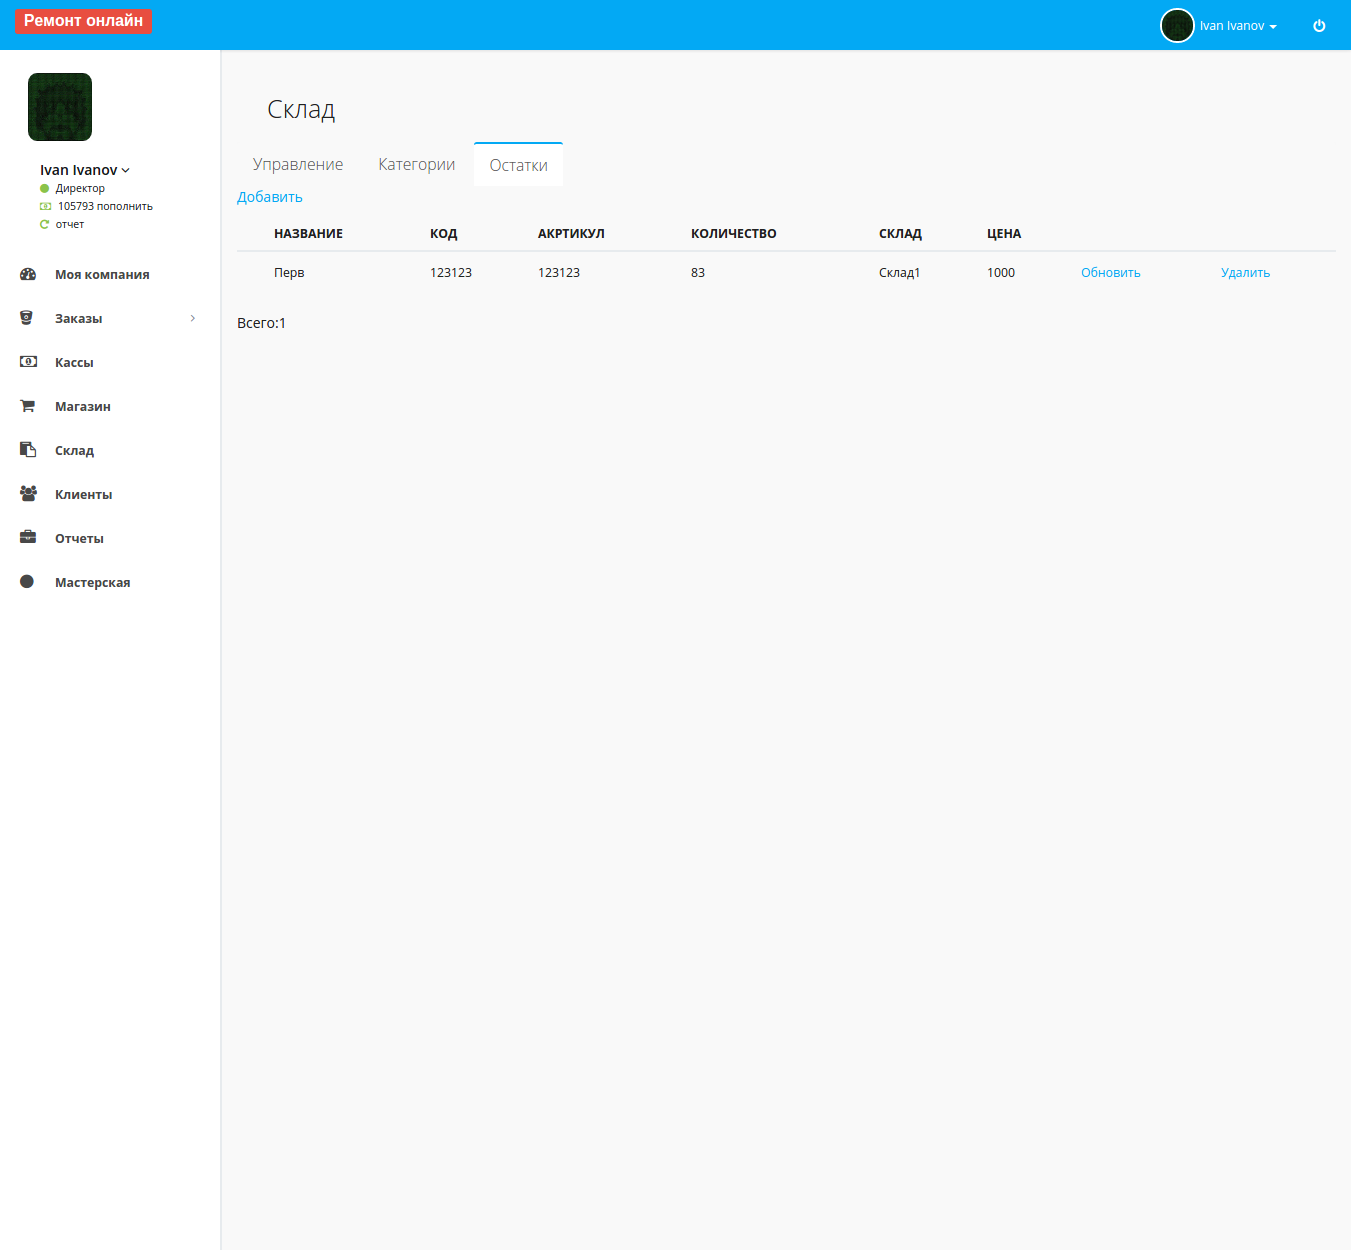The height and width of the screenshot is (1250, 1351).
Task: Click the Перв name cell
Action: coord(289,273)
